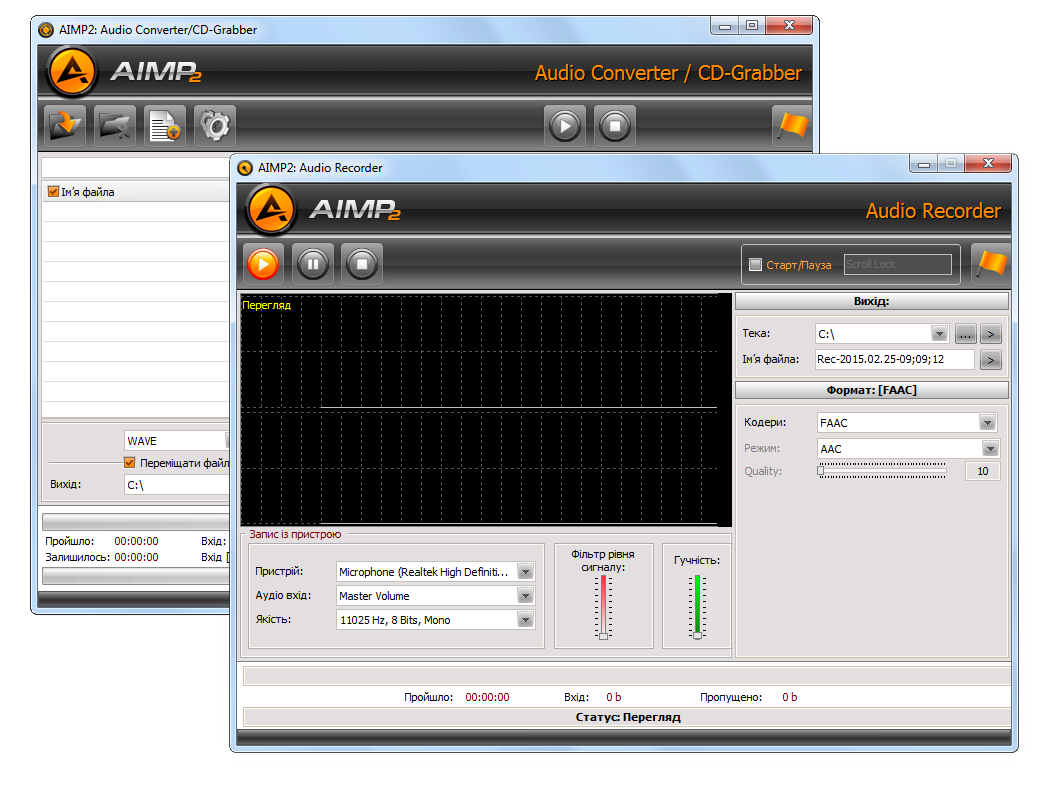
Task: Open the Аудіо вхід Master Volume dropdown
Action: [x=525, y=596]
